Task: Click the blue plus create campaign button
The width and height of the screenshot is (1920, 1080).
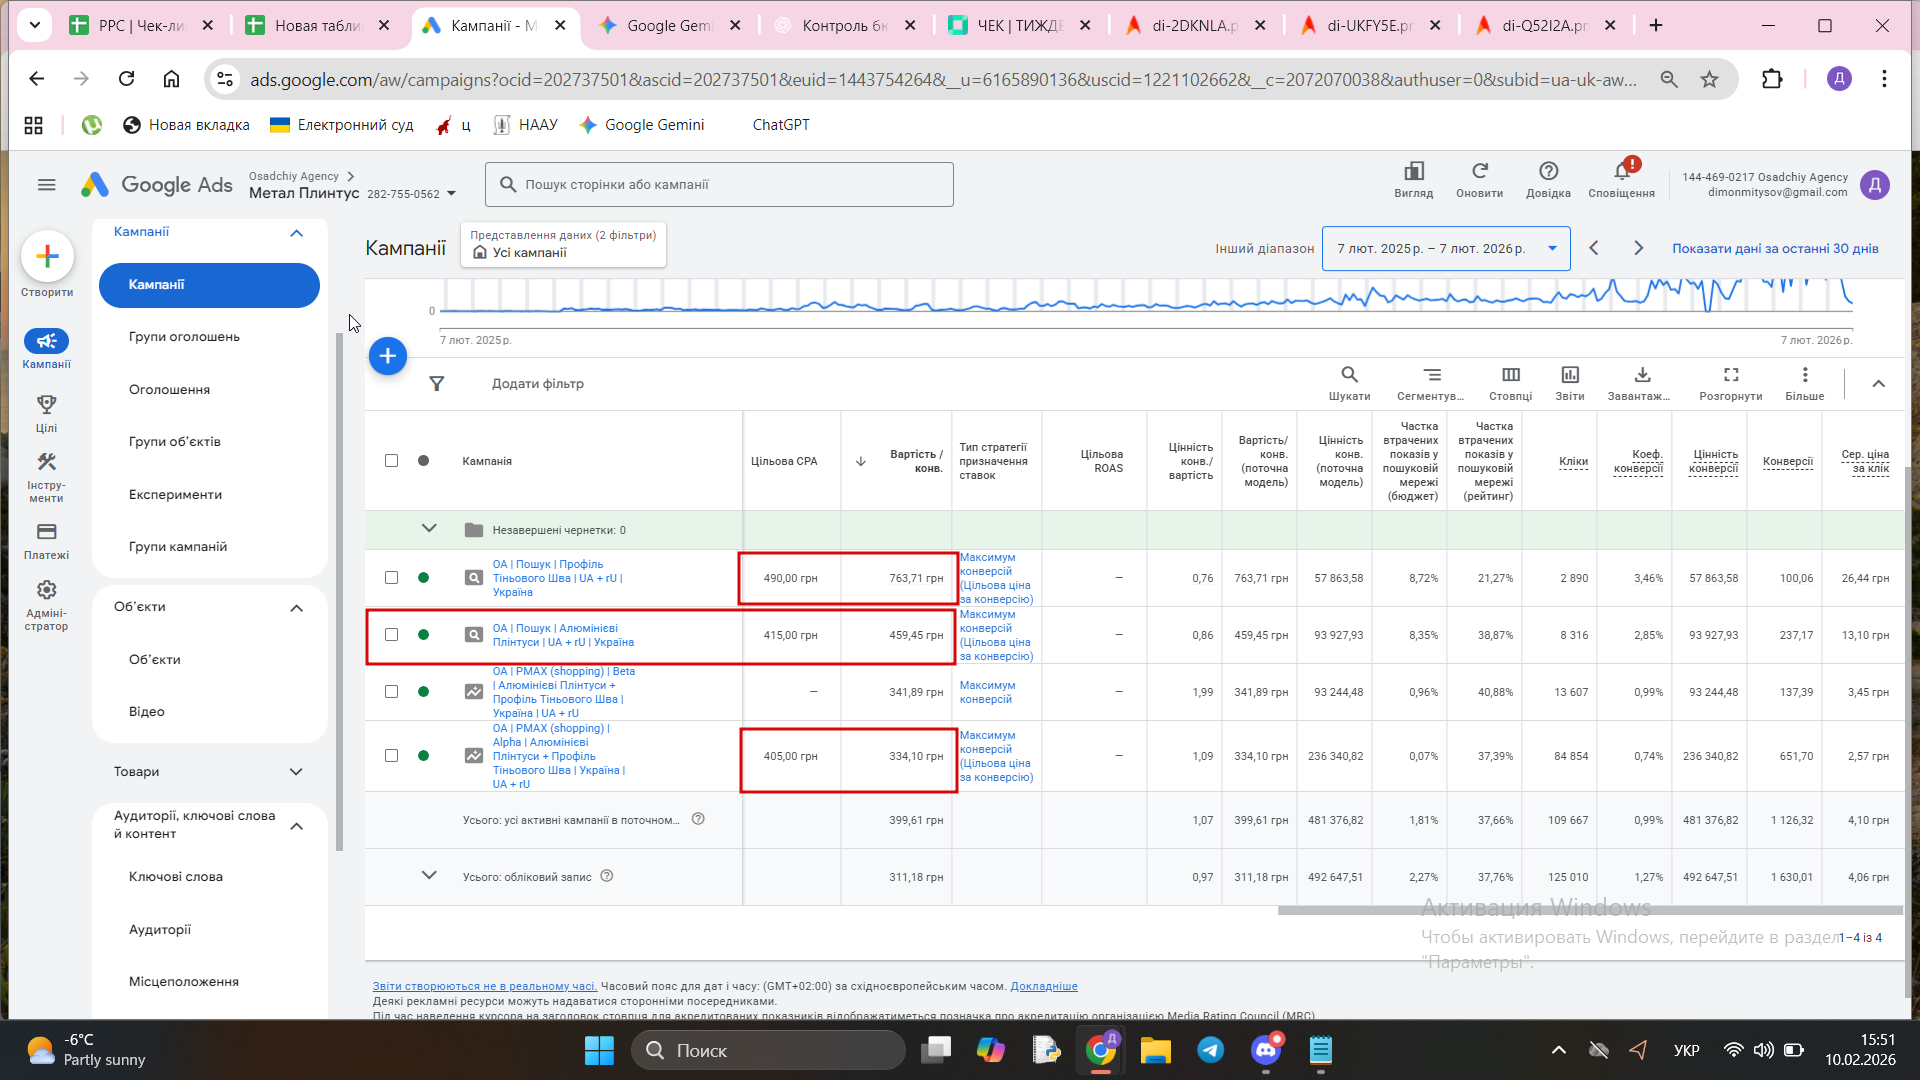Action: tap(387, 356)
